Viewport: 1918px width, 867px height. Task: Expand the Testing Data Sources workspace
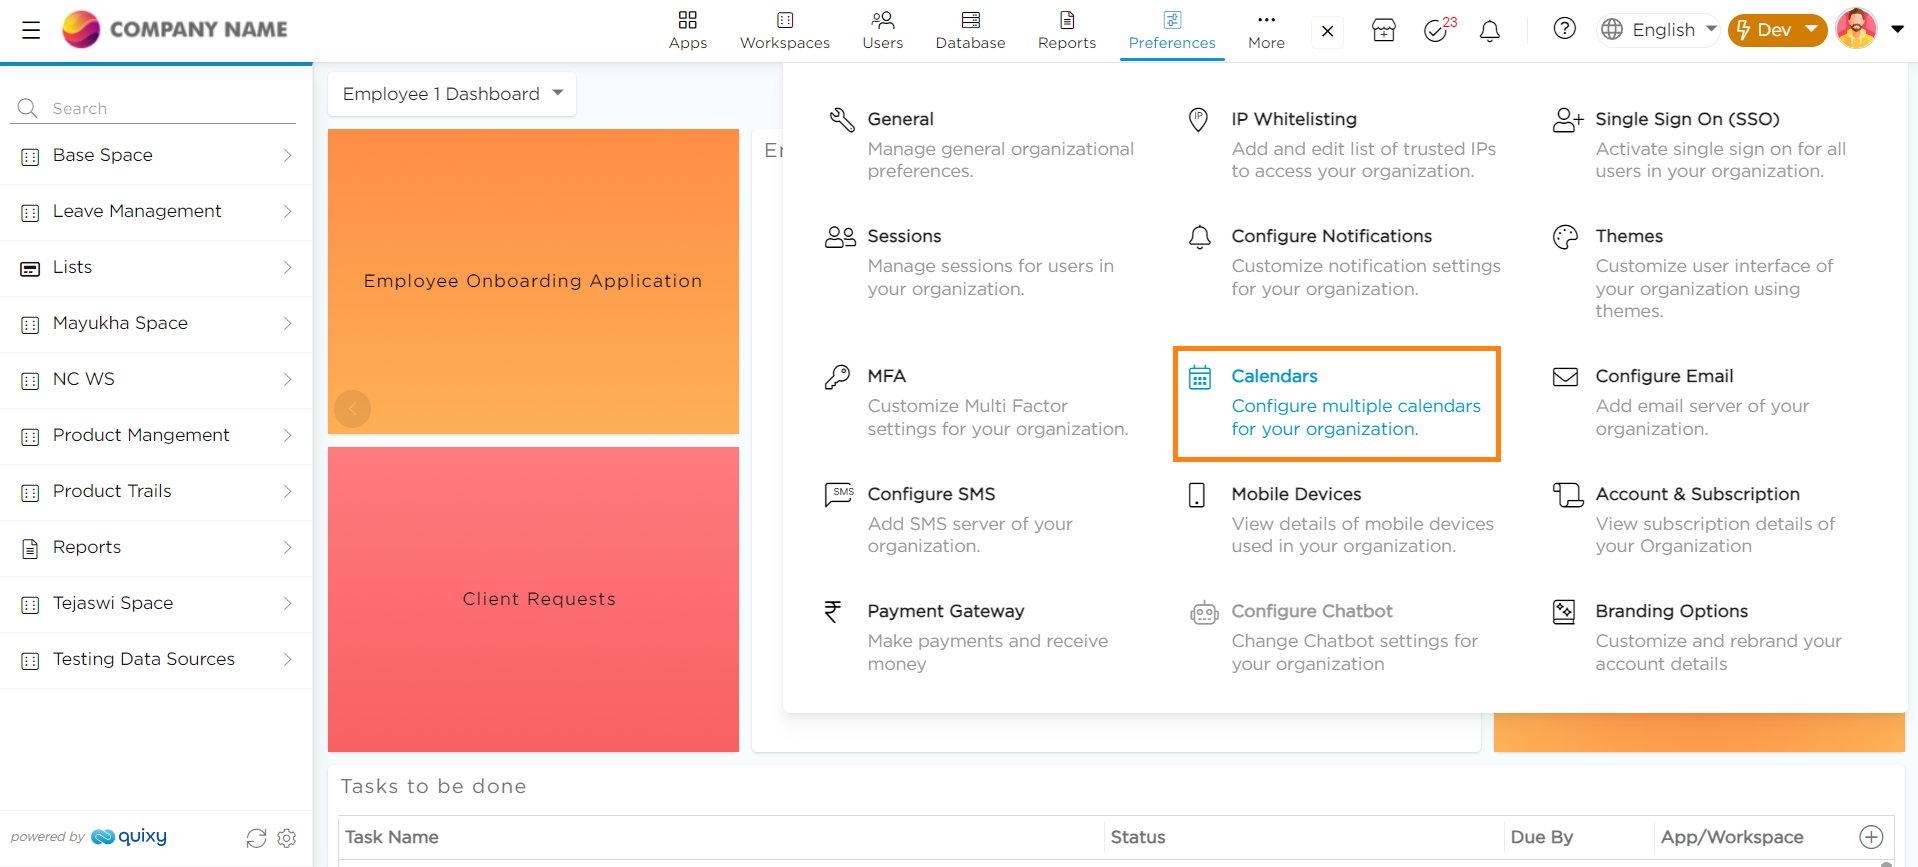pos(156,660)
